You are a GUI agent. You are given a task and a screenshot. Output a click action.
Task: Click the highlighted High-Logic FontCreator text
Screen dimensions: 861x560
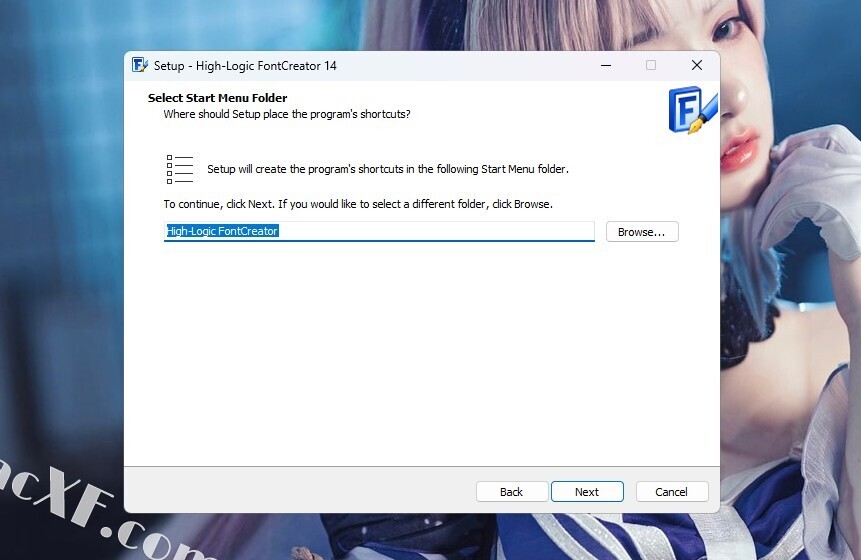coord(222,232)
